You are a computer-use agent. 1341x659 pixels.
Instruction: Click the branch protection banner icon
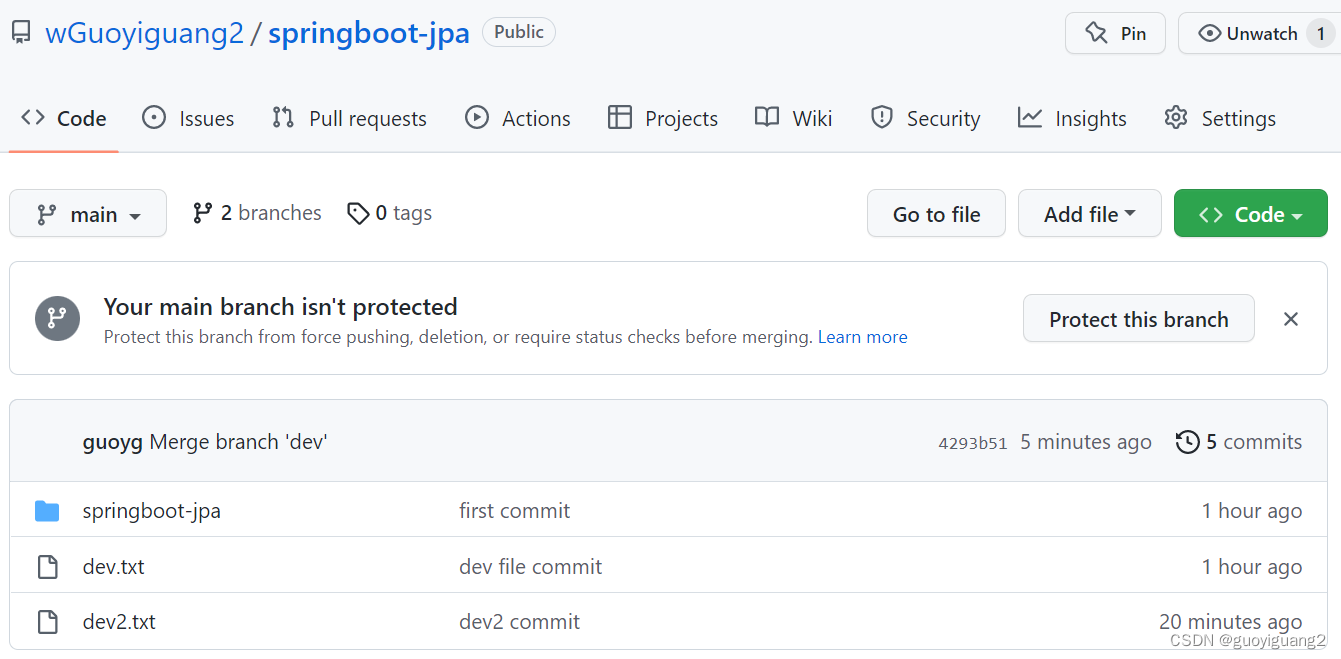point(57,318)
